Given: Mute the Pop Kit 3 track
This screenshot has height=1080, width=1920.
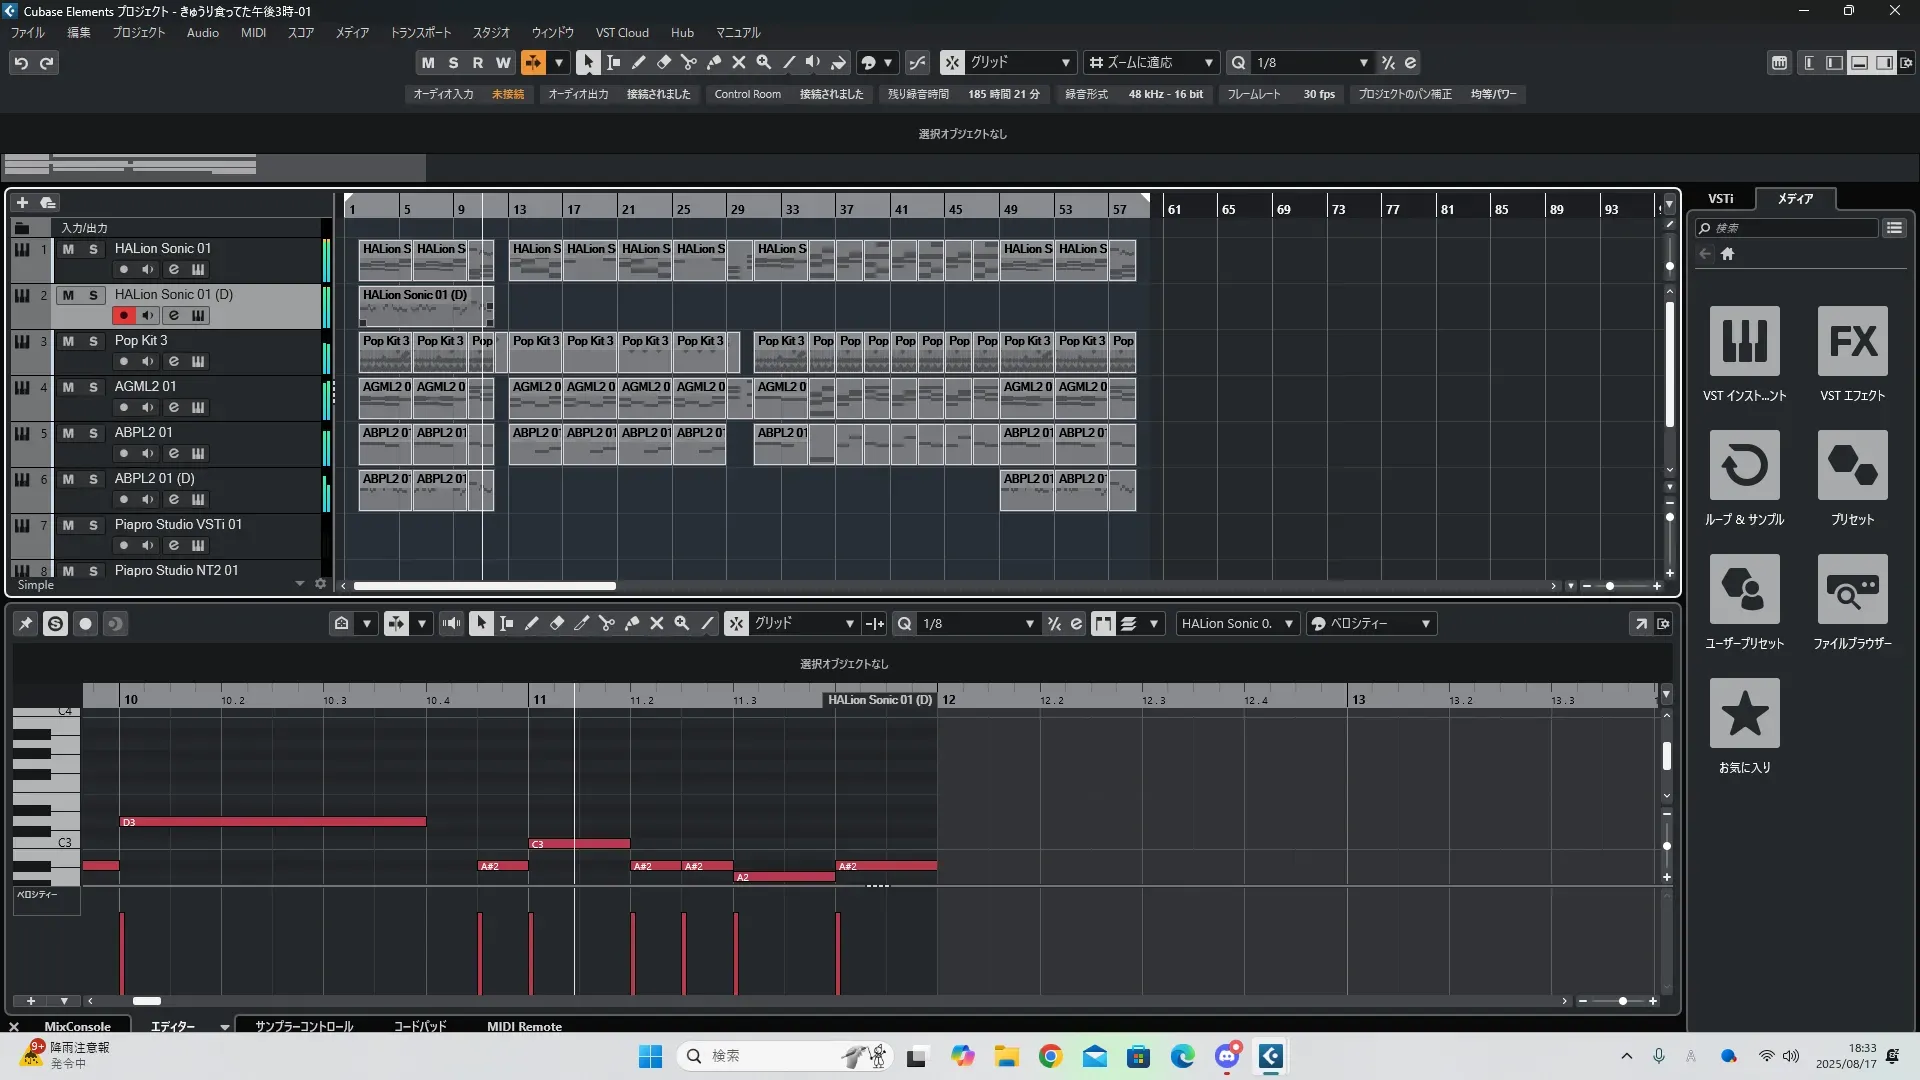Looking at the screenshot, I should [x=68, y=341].
